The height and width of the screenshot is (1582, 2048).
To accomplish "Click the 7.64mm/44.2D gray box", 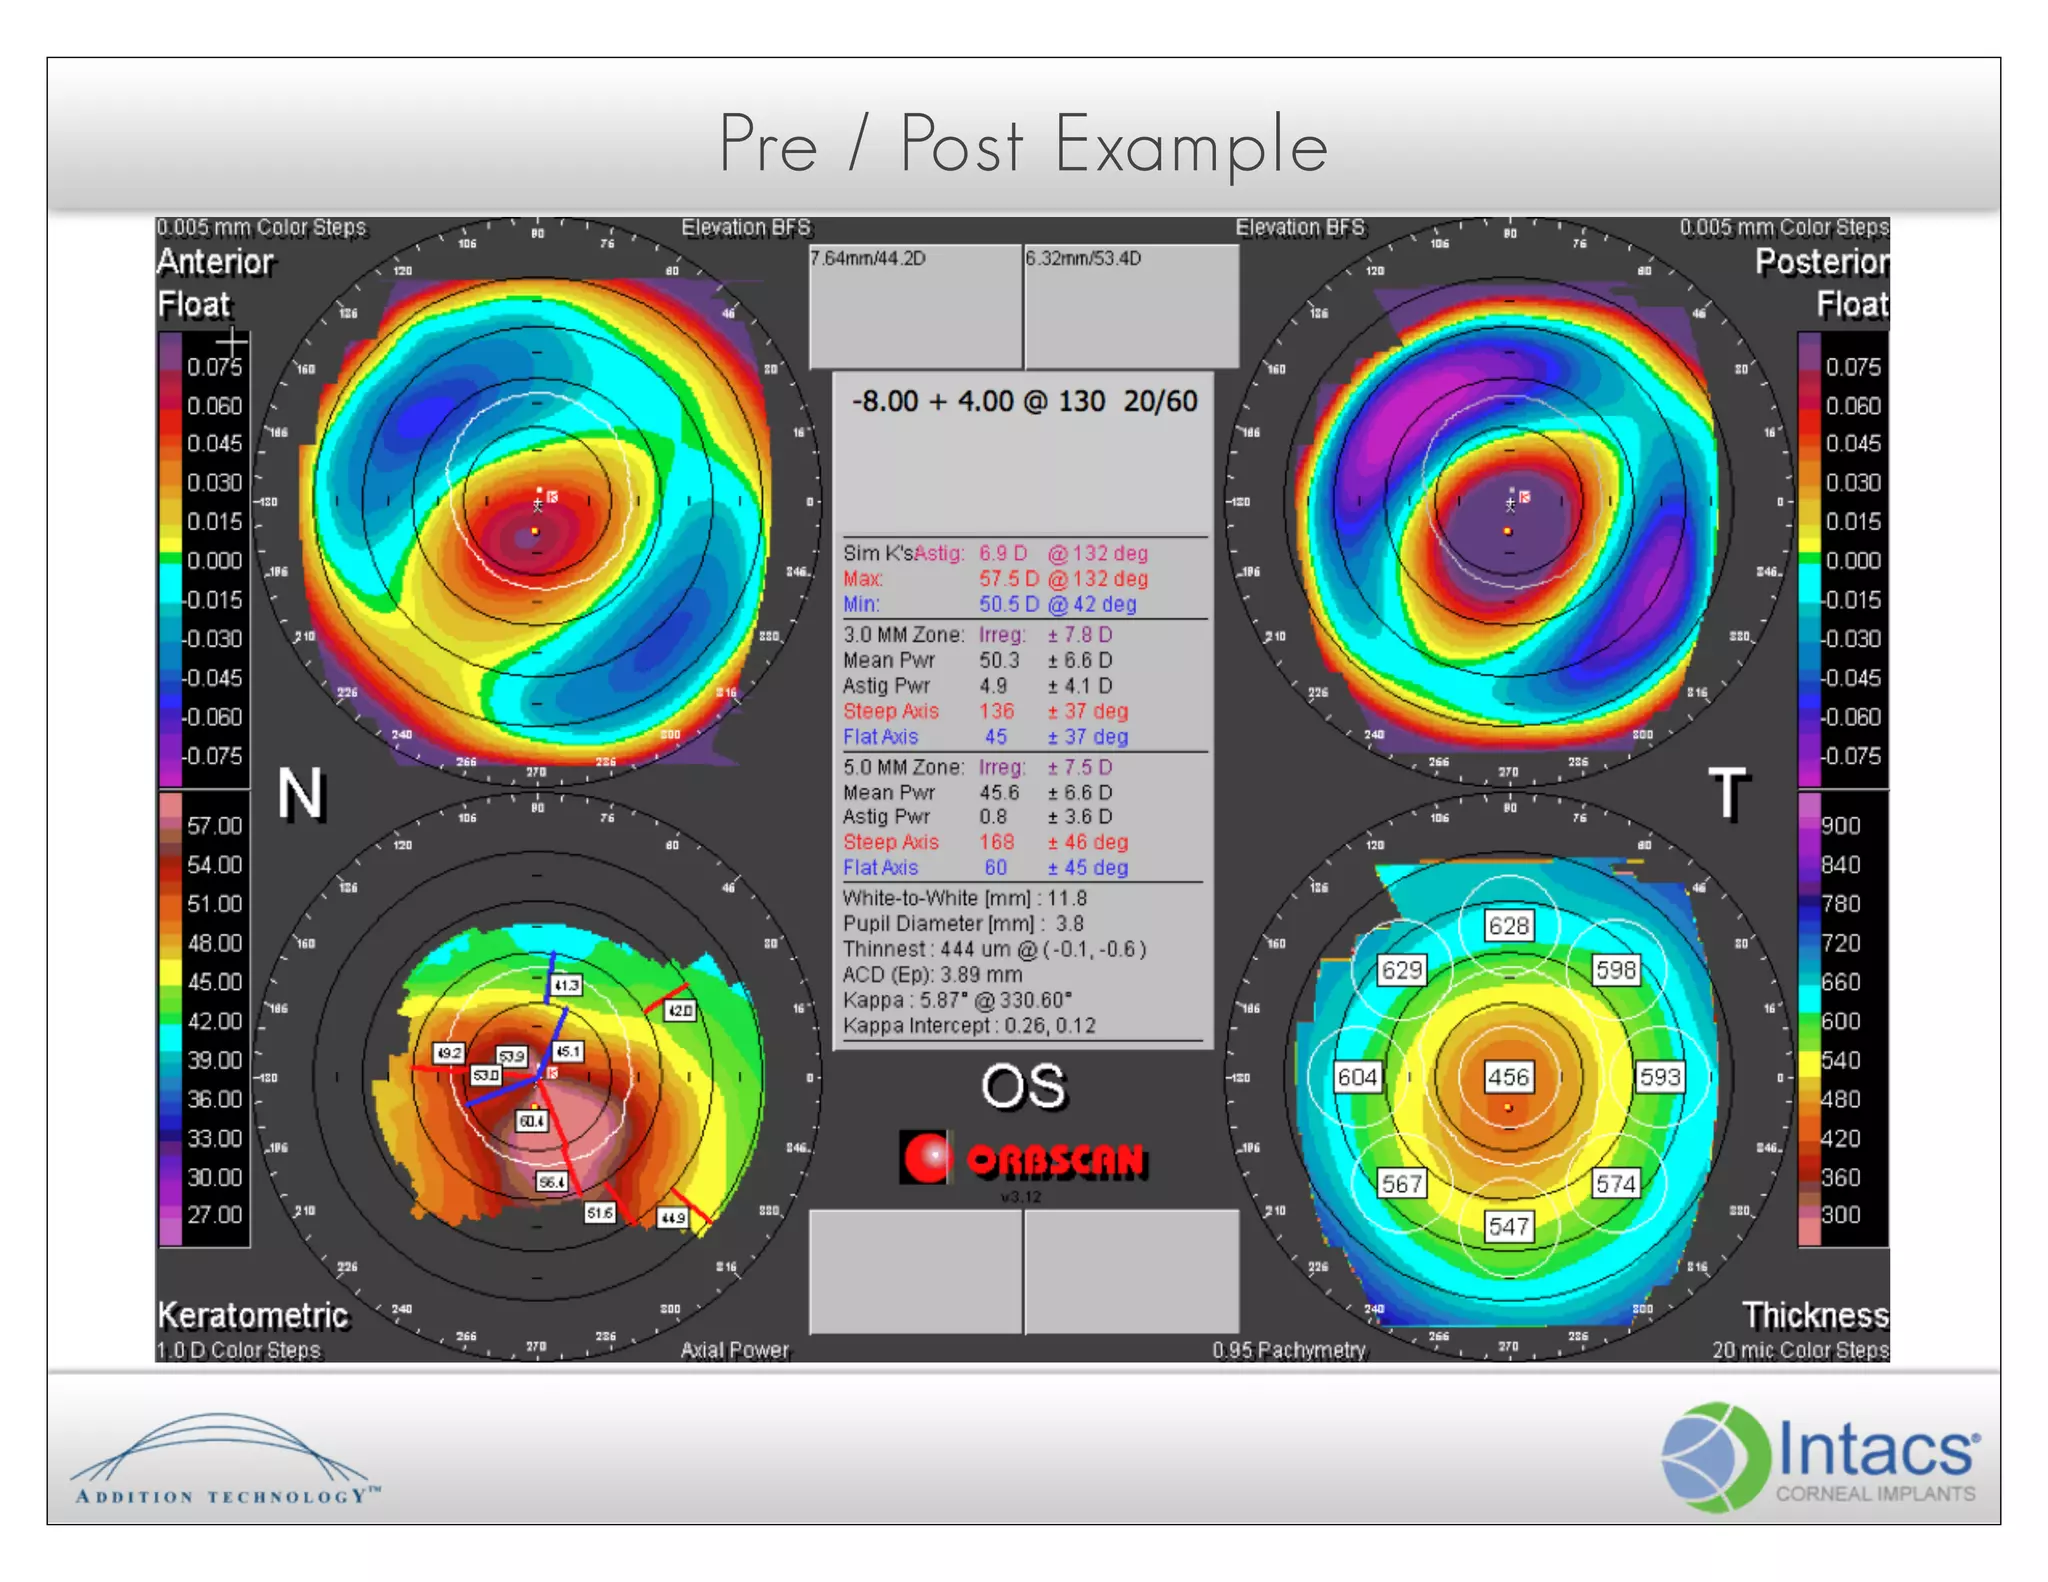I will coord(914,306).
